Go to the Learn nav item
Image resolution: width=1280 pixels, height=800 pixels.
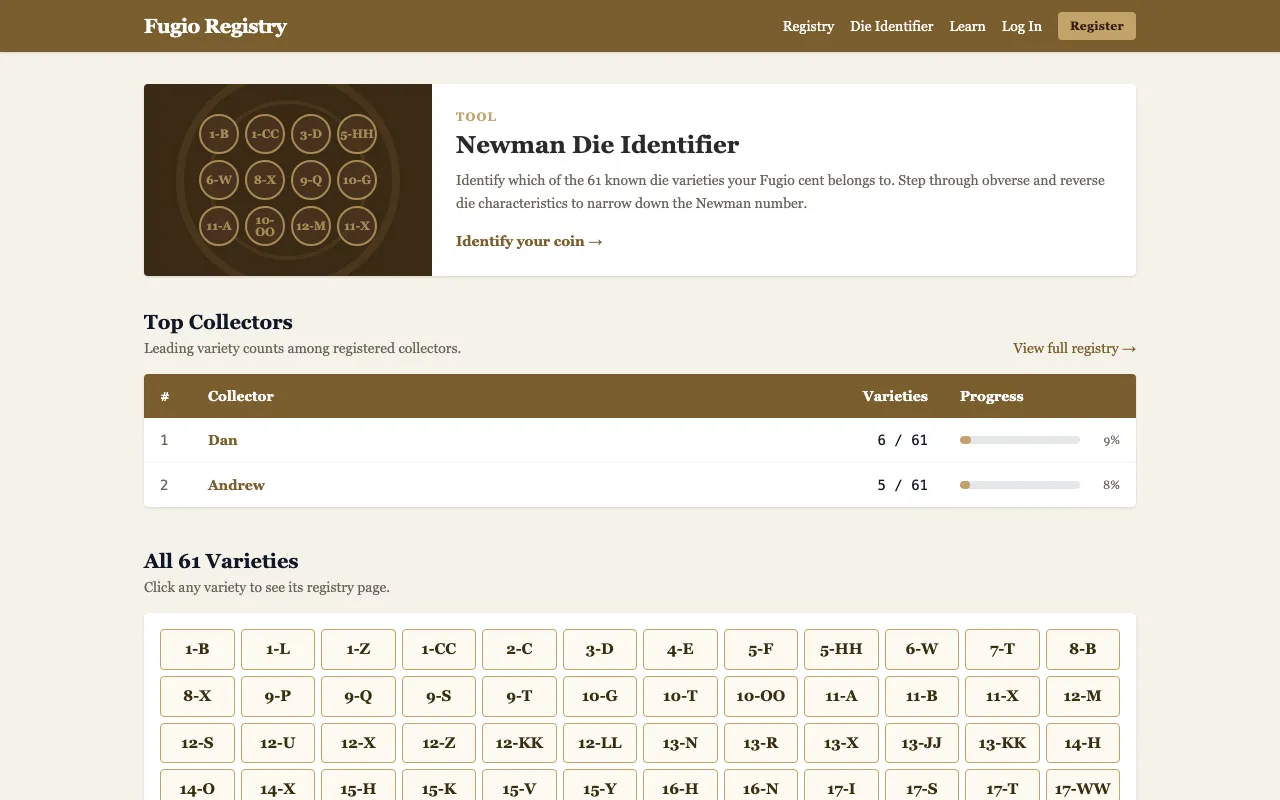967,26
